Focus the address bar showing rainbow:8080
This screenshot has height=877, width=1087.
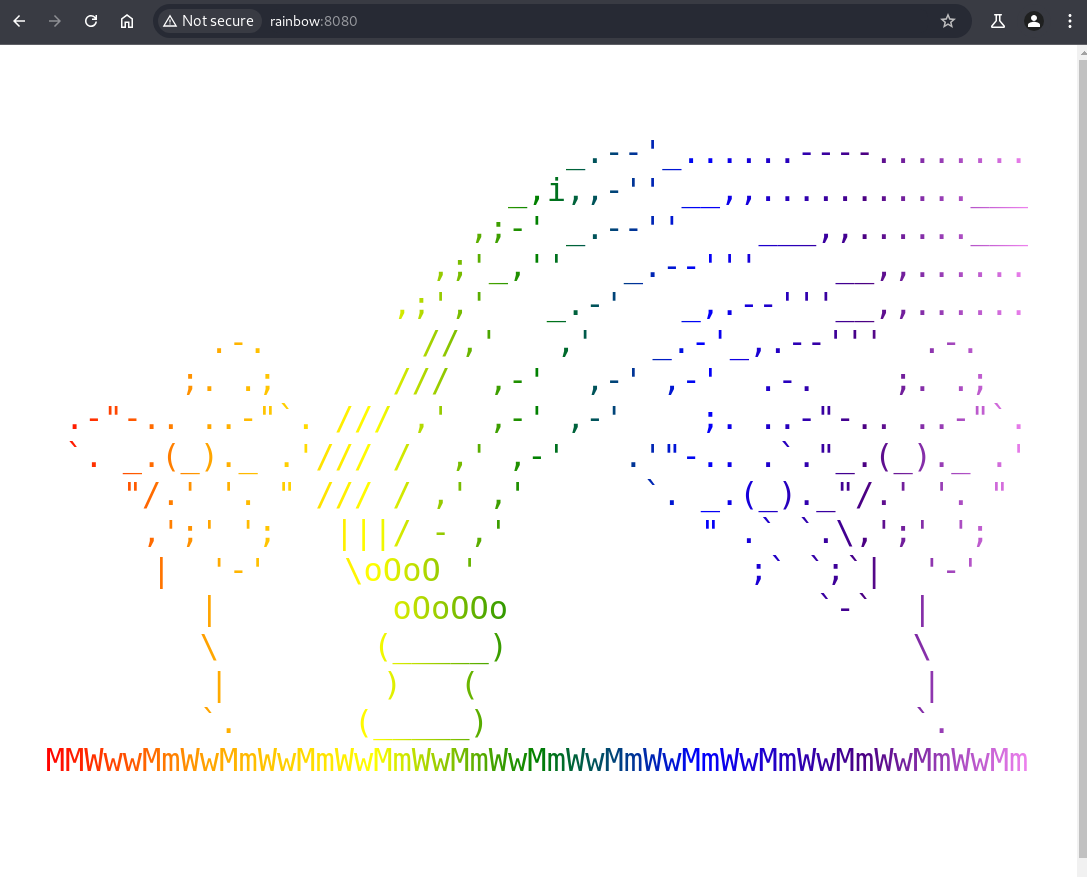[562, 21]
